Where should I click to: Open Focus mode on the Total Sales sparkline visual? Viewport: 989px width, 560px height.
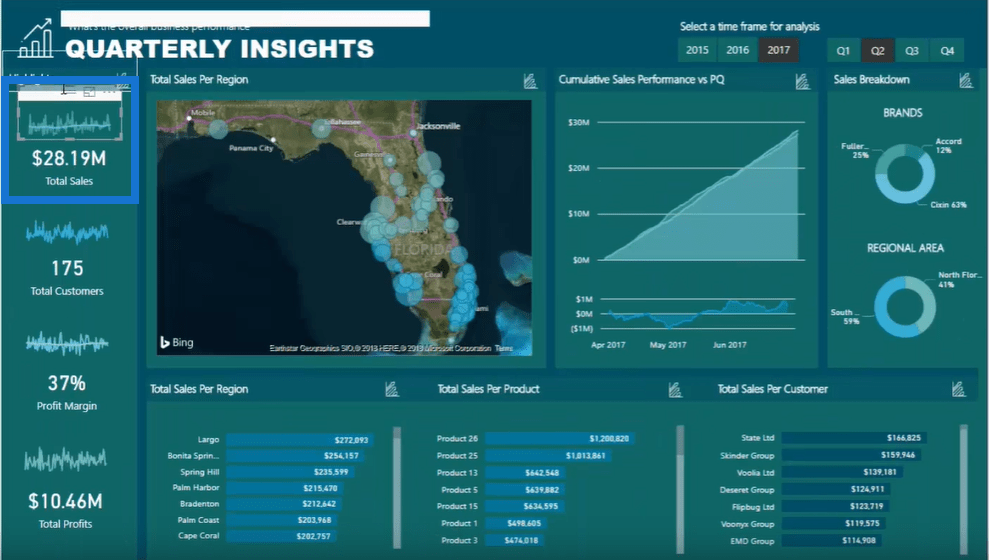[x=90, y=92]
